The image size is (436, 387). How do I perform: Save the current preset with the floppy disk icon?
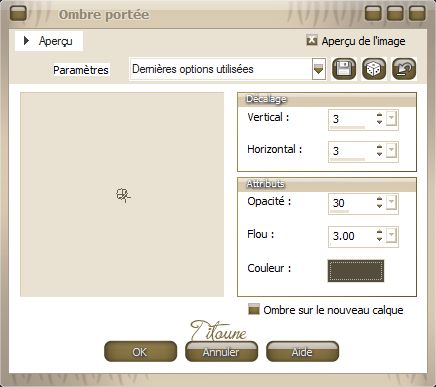tap(344, 69)
